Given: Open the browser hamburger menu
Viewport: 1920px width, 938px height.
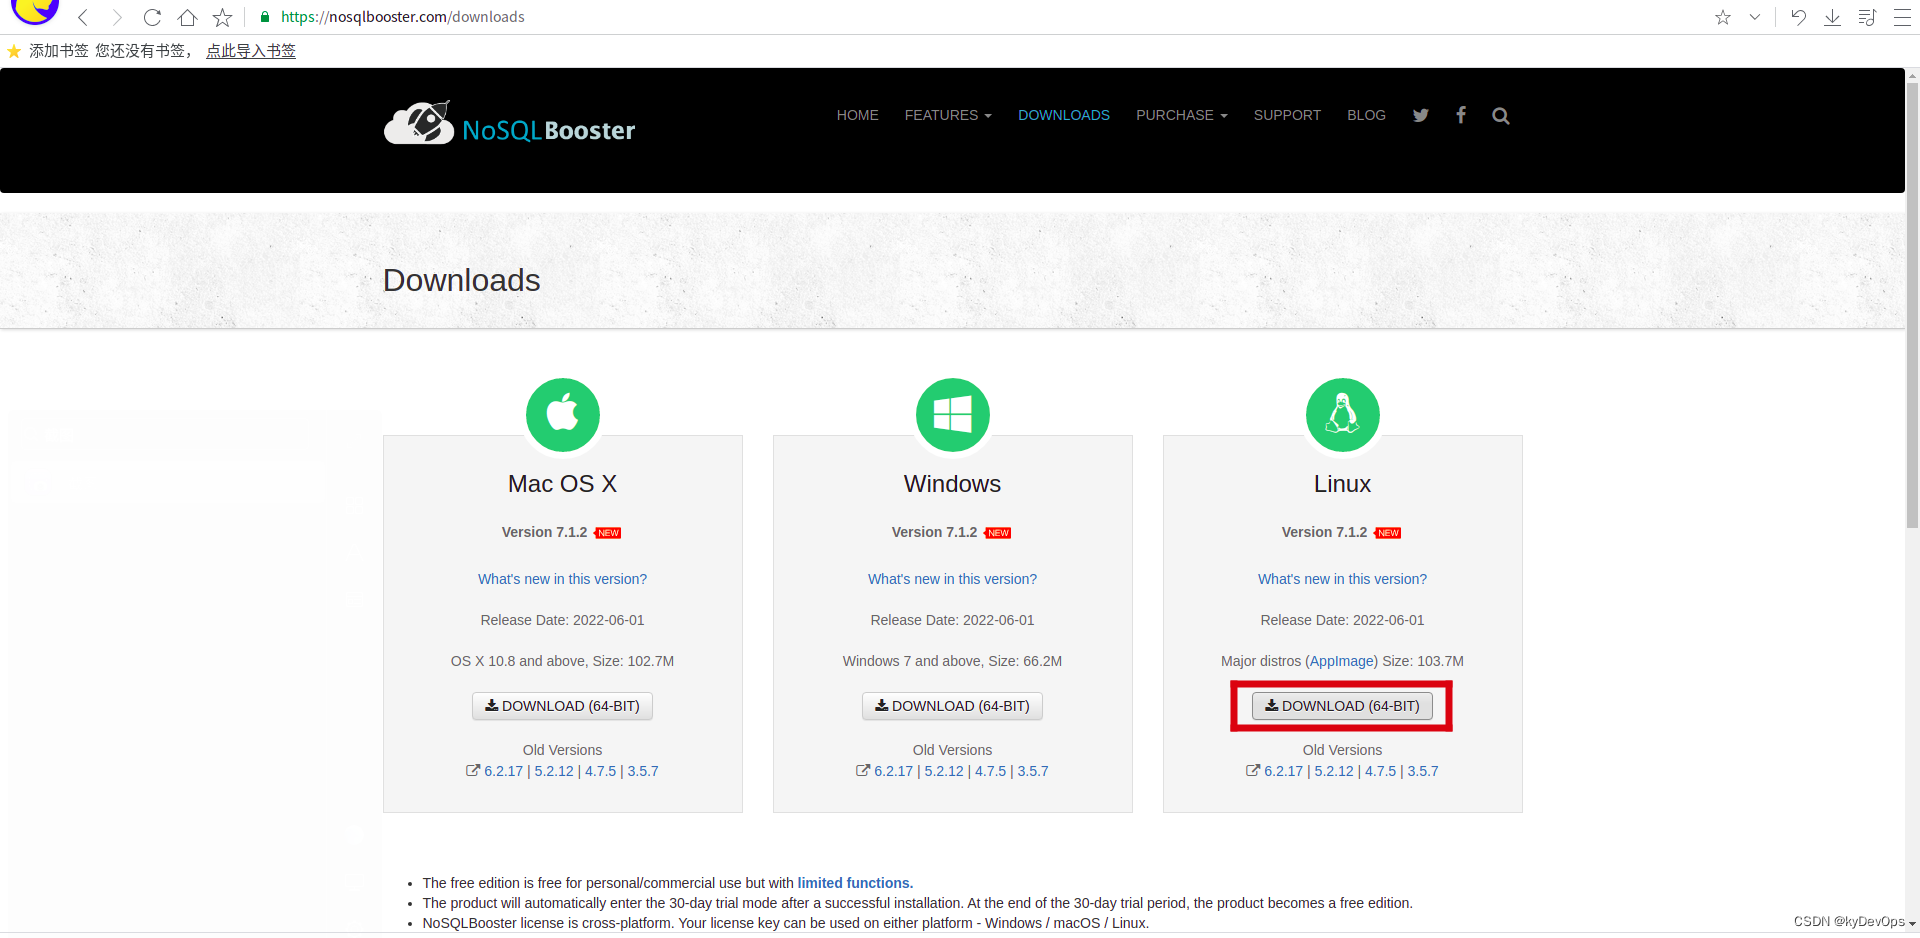Looking at the screenshot, I should (1902, 17).
